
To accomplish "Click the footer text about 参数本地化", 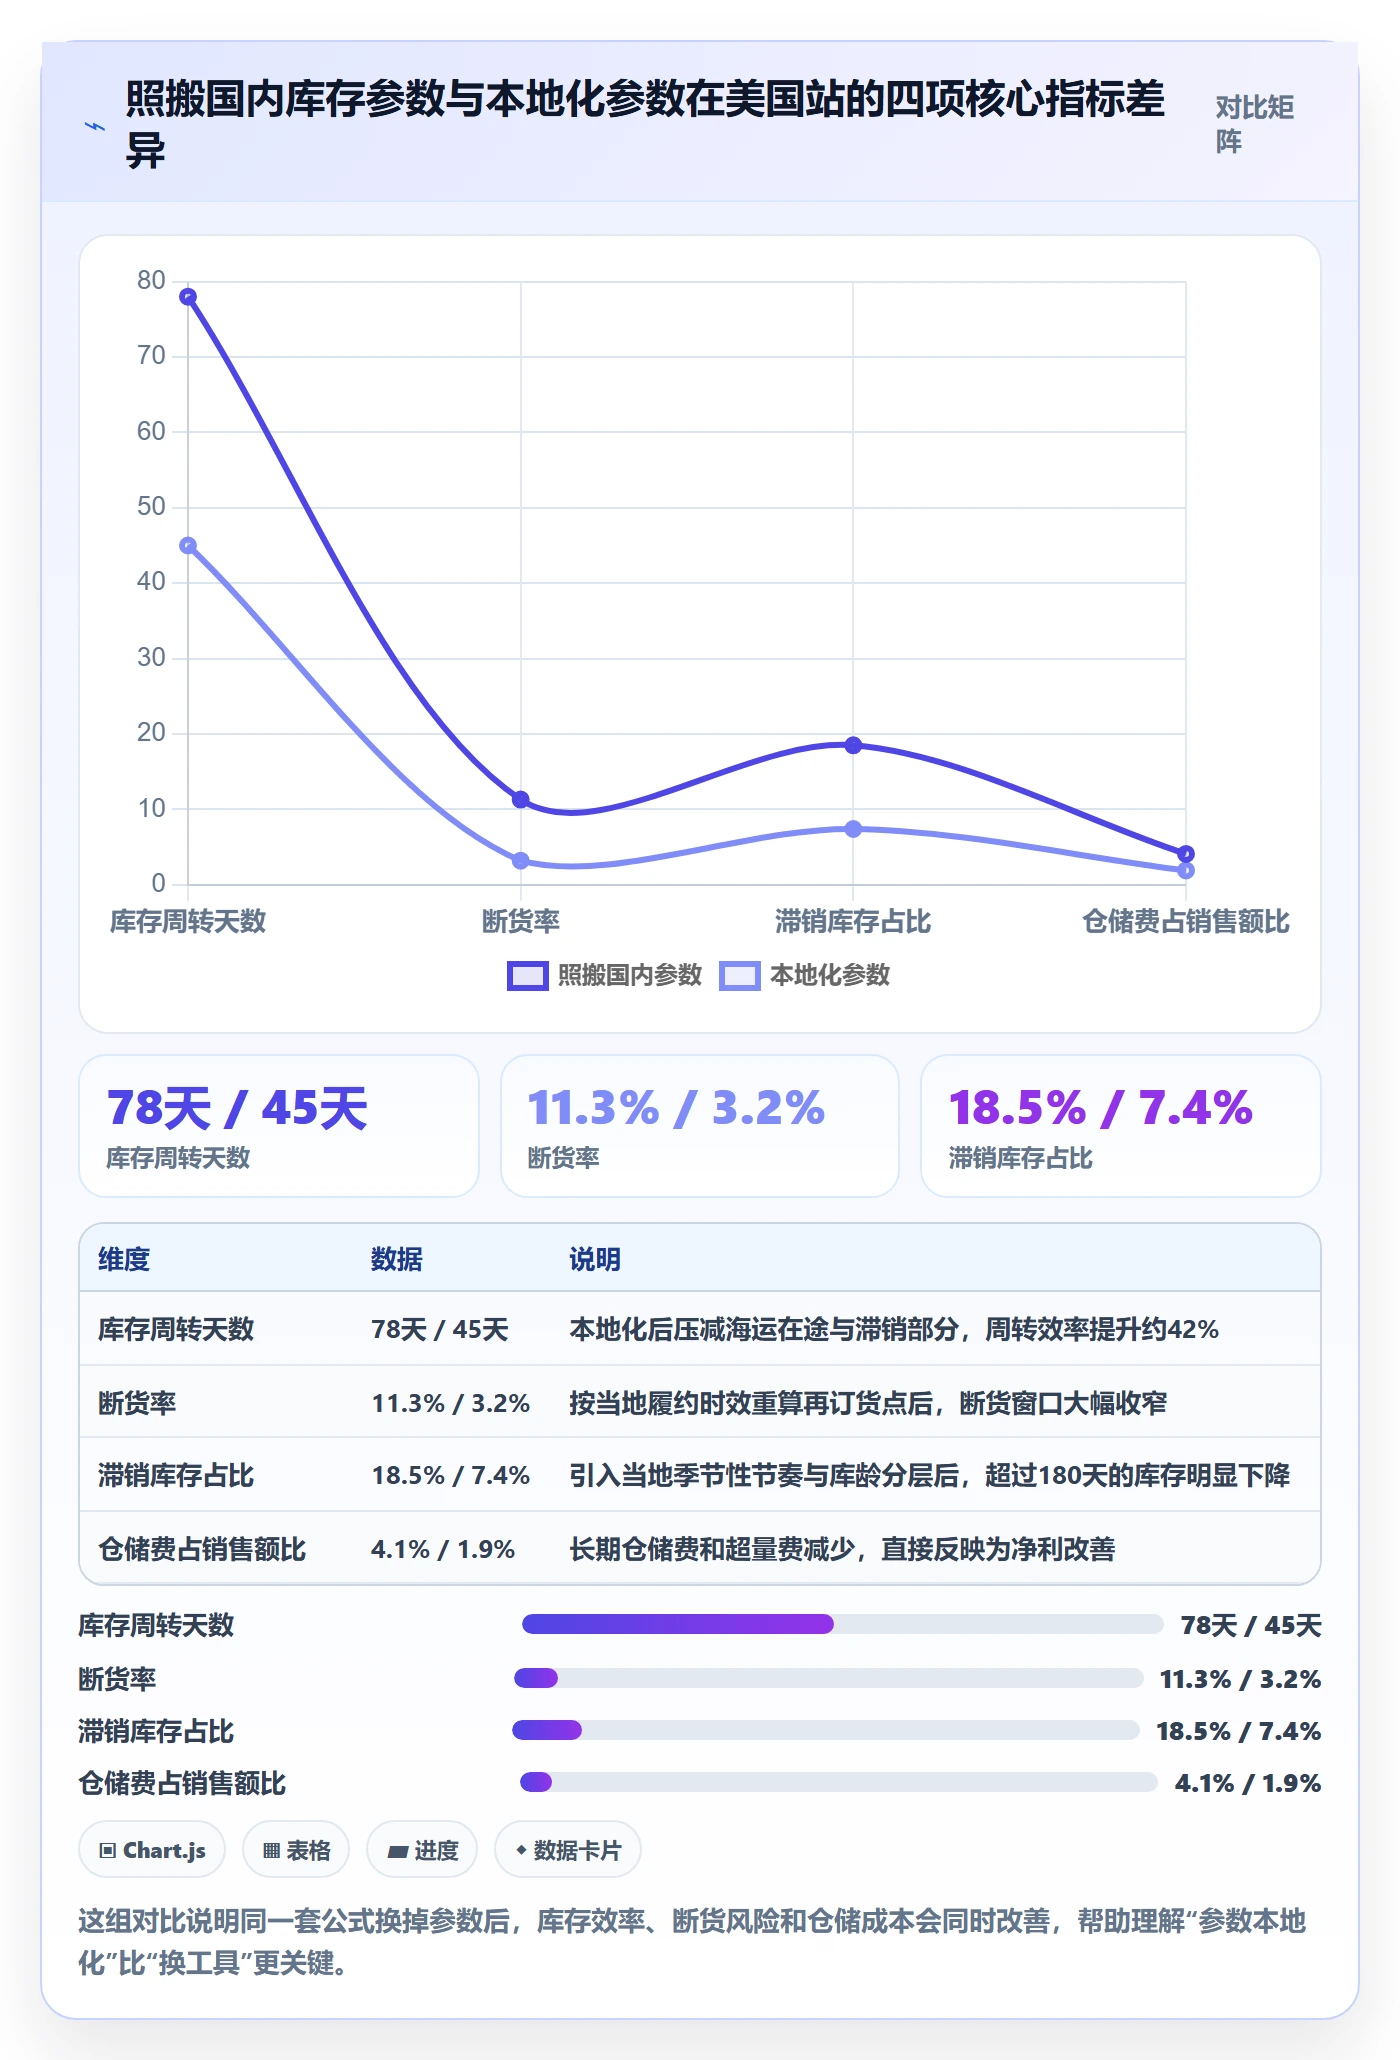I will coord(692,1942).
